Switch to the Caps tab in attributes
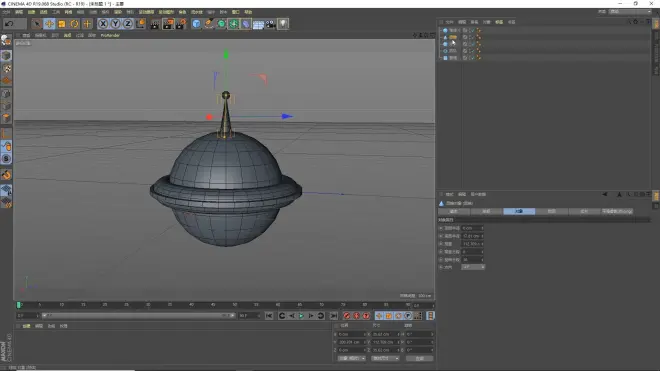This screenshot has height=371, width=660. [x=552, y=211]
